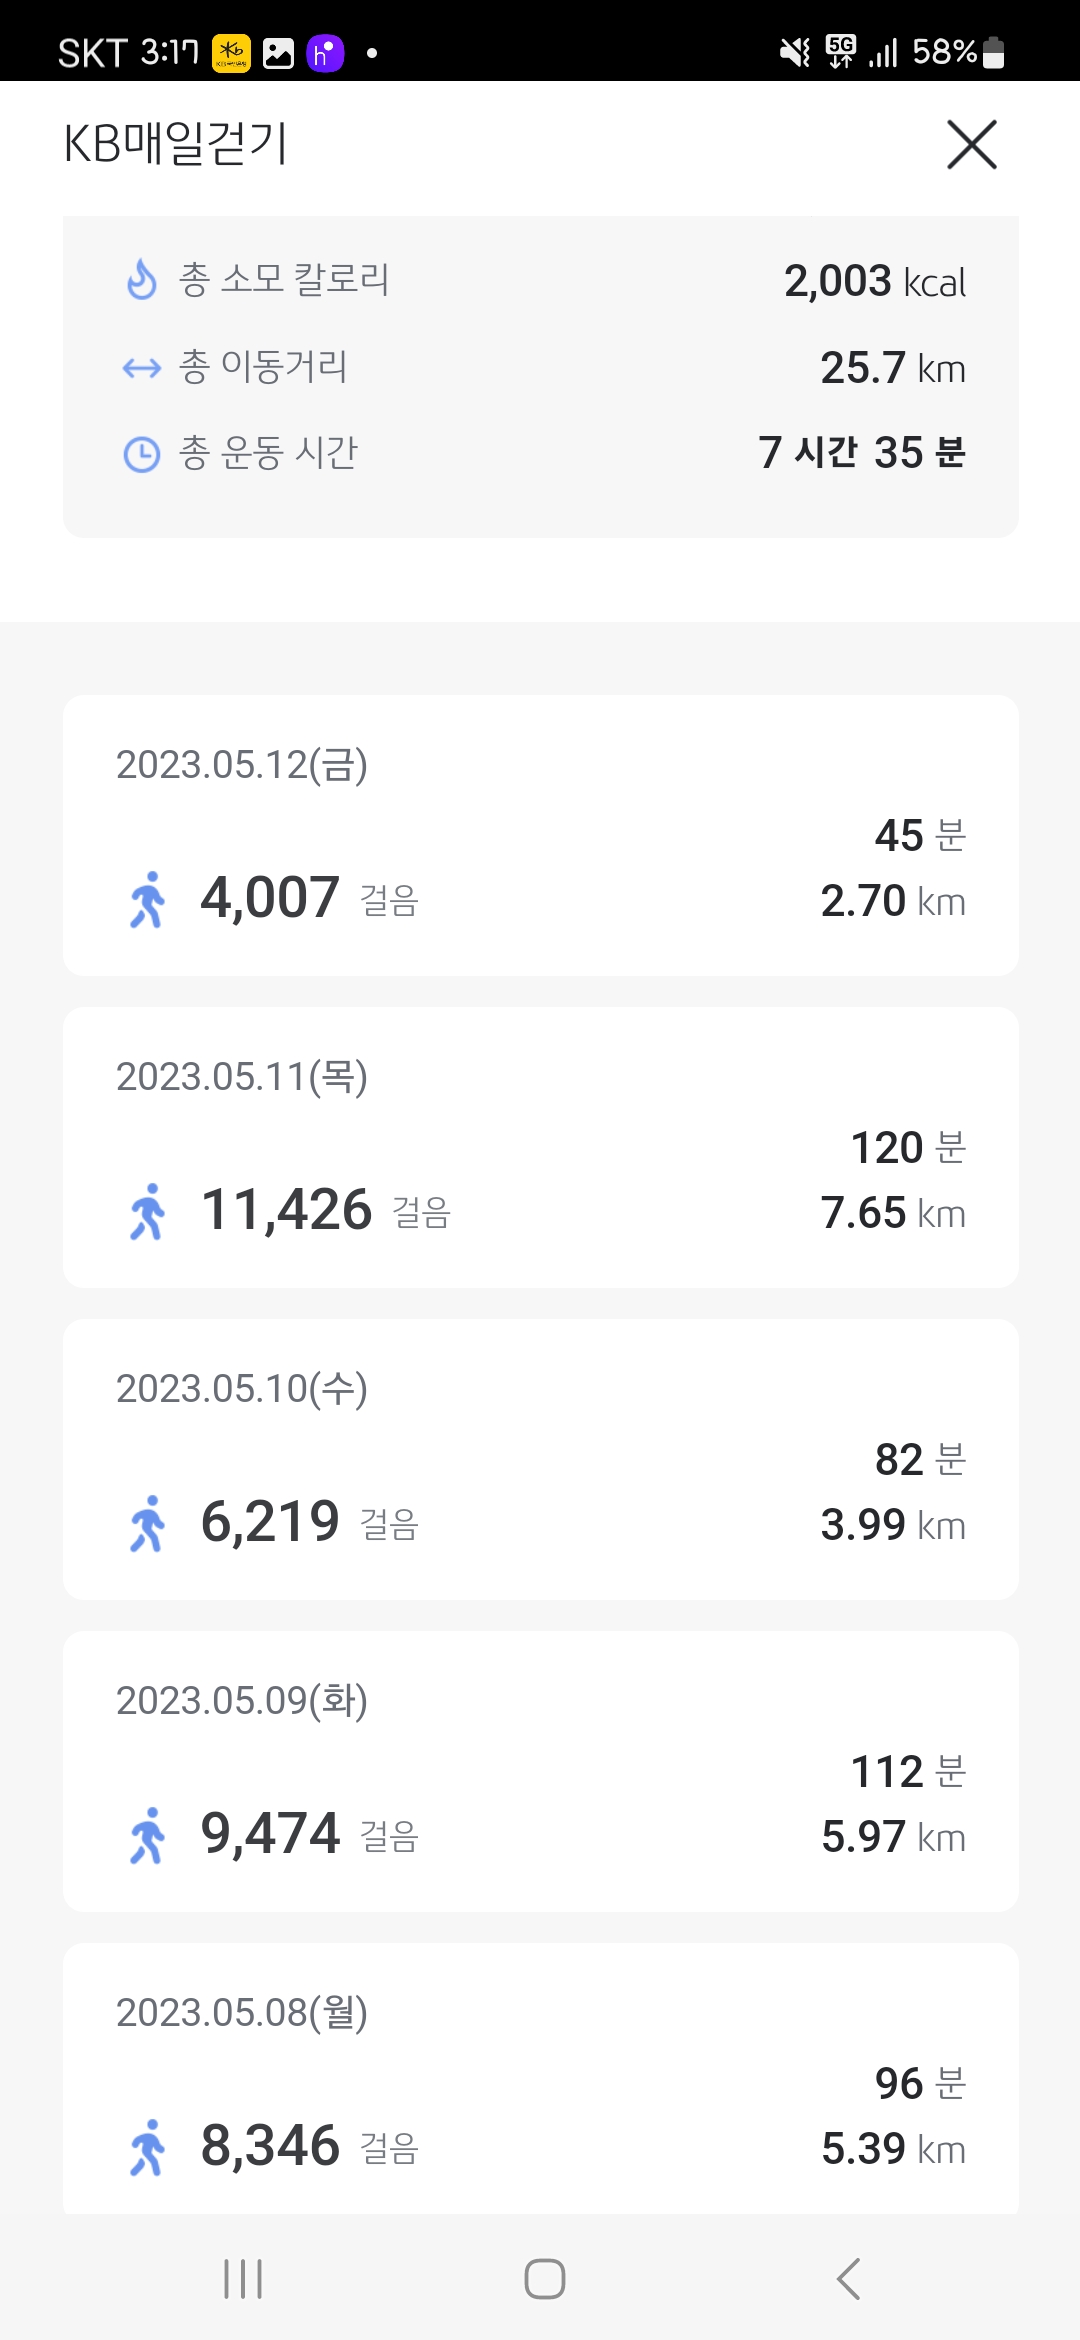The height and width of the screenshot is (2340, 1080).
Task: Open the recent apps navigation button
Action: tap(243, 2279)
